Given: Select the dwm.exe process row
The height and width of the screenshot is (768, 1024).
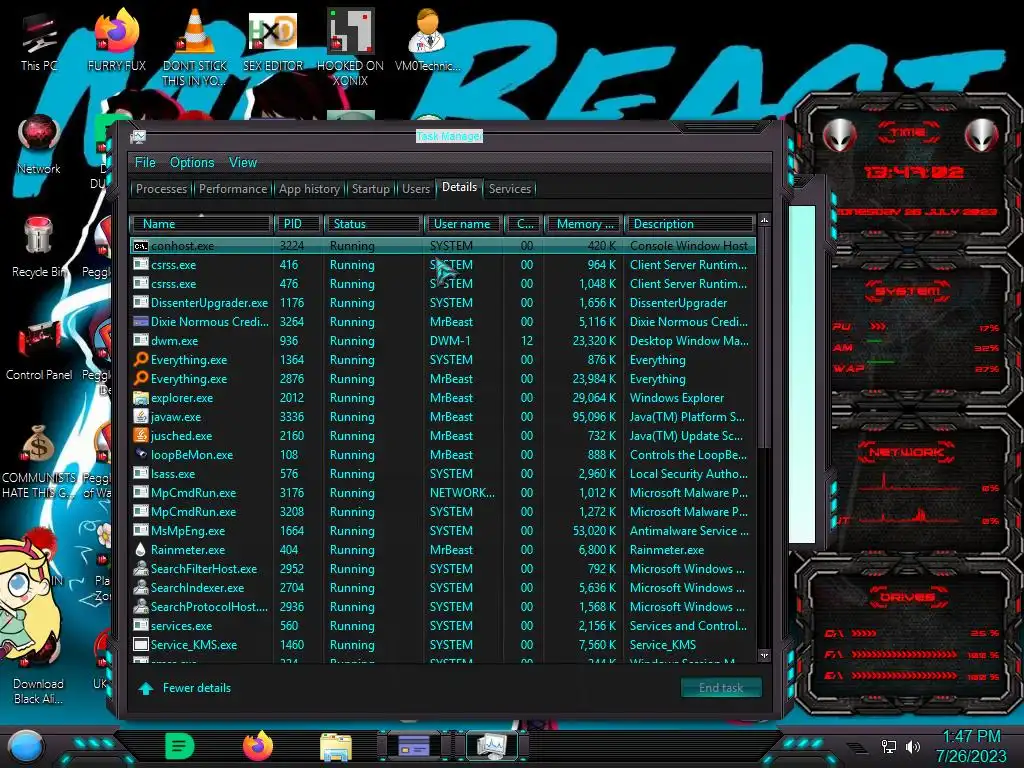Looking at the screenshot, I should (443, 341).
